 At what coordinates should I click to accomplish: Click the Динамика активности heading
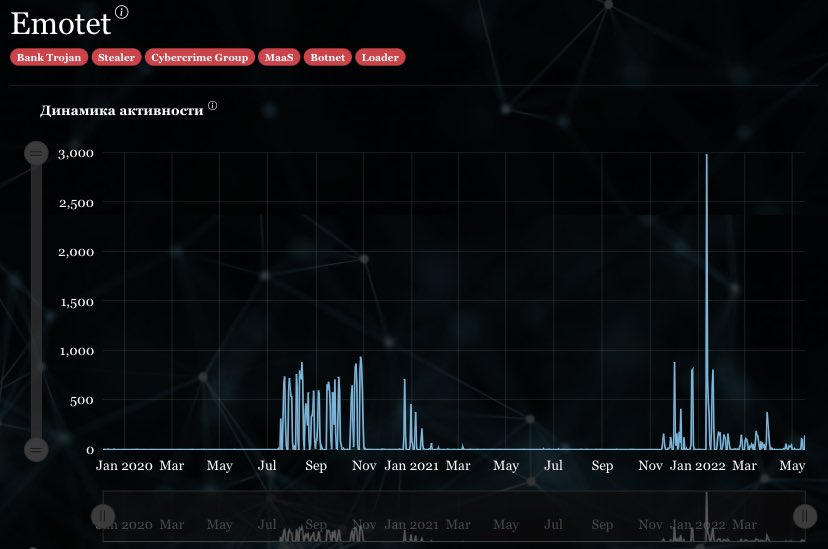(x=121, y=110)
